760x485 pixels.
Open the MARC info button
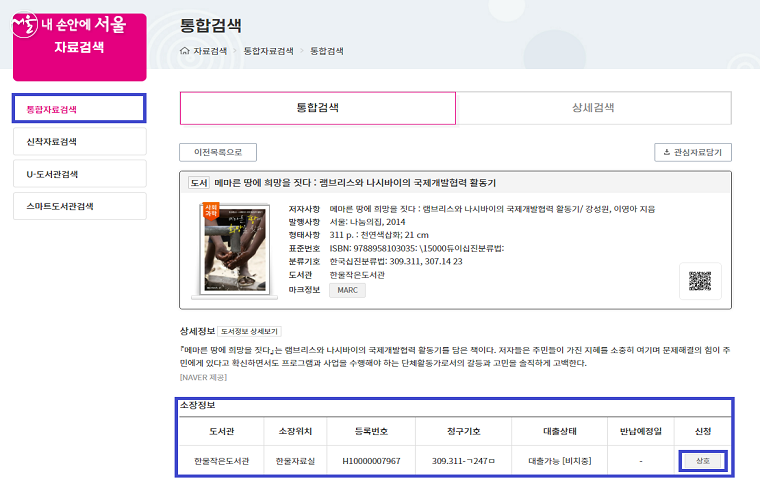[348, 290]
